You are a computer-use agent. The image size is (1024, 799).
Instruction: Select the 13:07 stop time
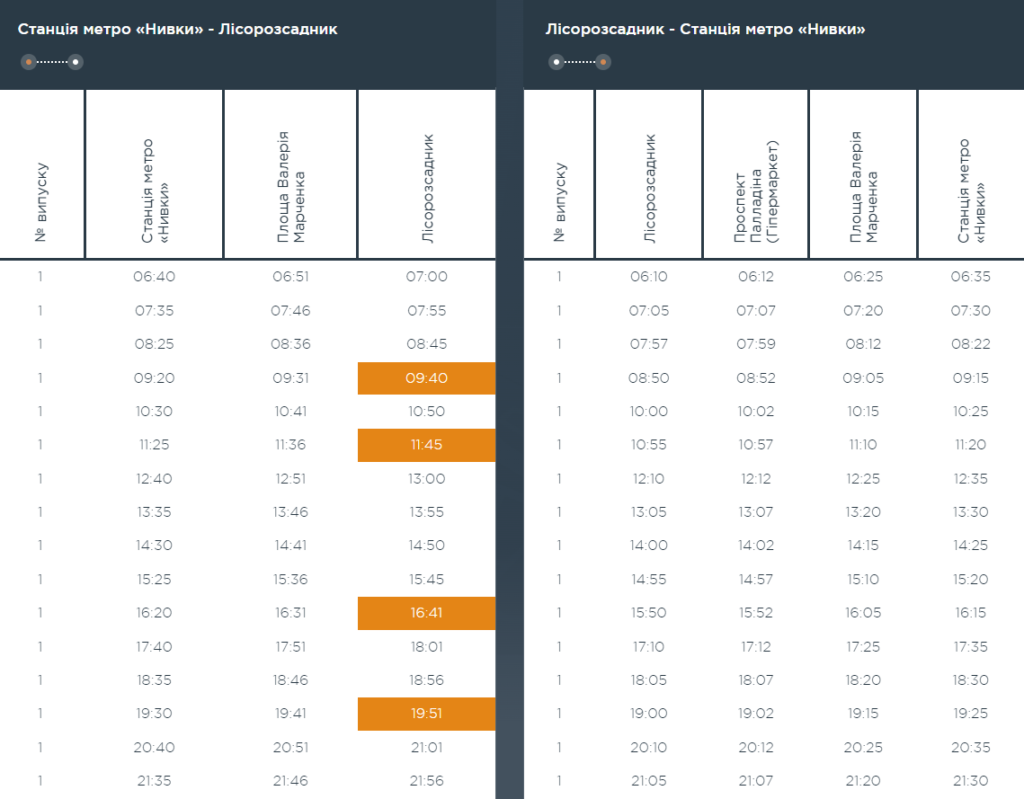click(756, 512)
